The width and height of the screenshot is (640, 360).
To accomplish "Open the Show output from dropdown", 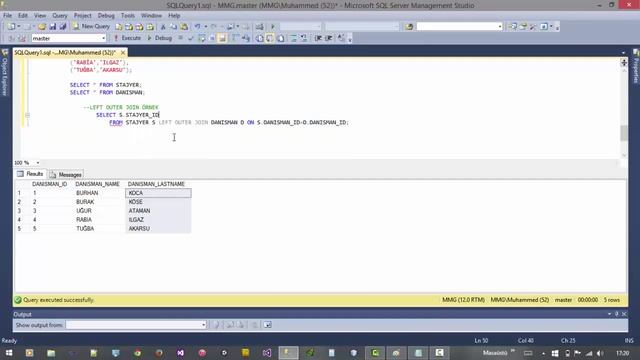I will click(x=203, y=325).
